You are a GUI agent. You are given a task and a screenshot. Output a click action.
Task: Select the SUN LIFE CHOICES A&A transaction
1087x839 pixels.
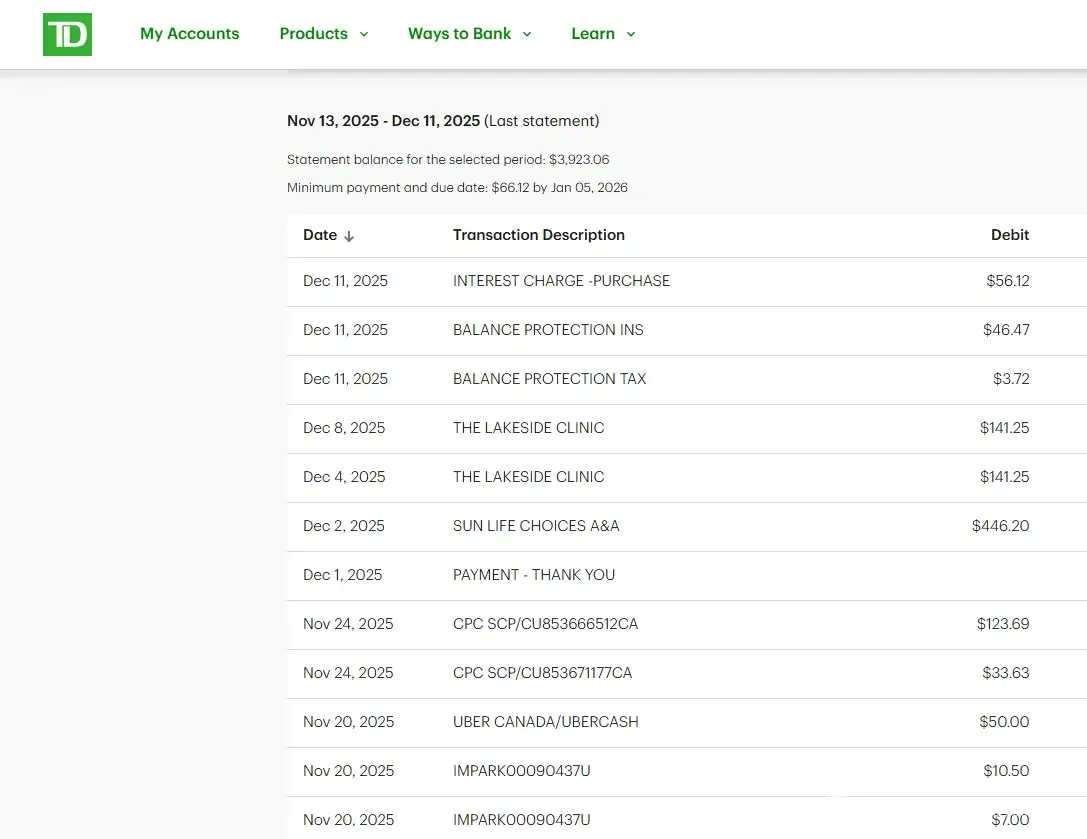click(x=536, y=526)
